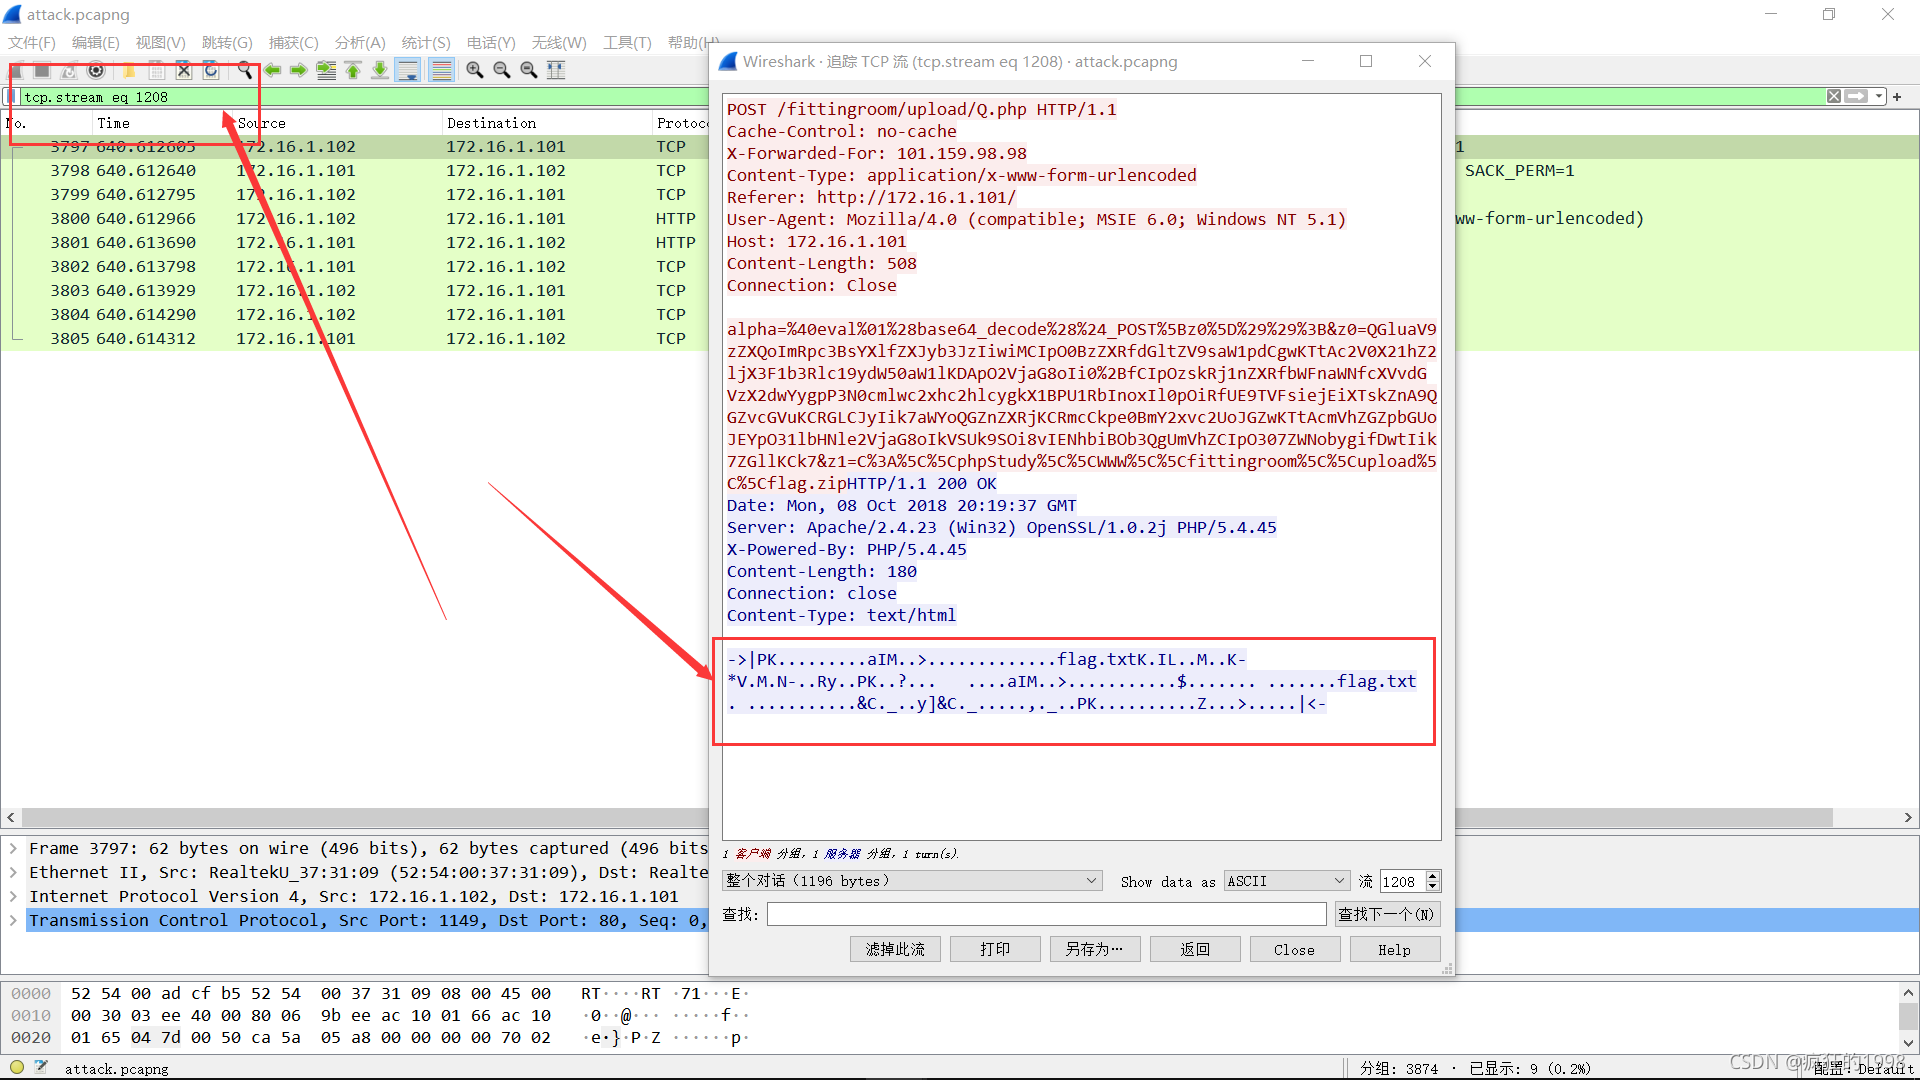Sort by the Time column header

point(113,123)
